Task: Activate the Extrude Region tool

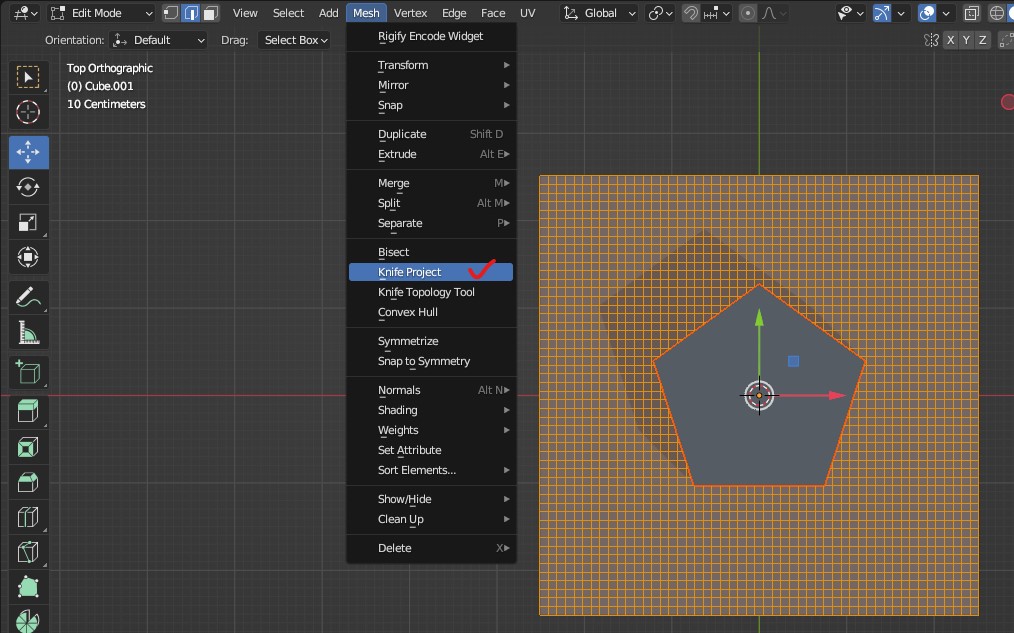Action: click(28, 410)
